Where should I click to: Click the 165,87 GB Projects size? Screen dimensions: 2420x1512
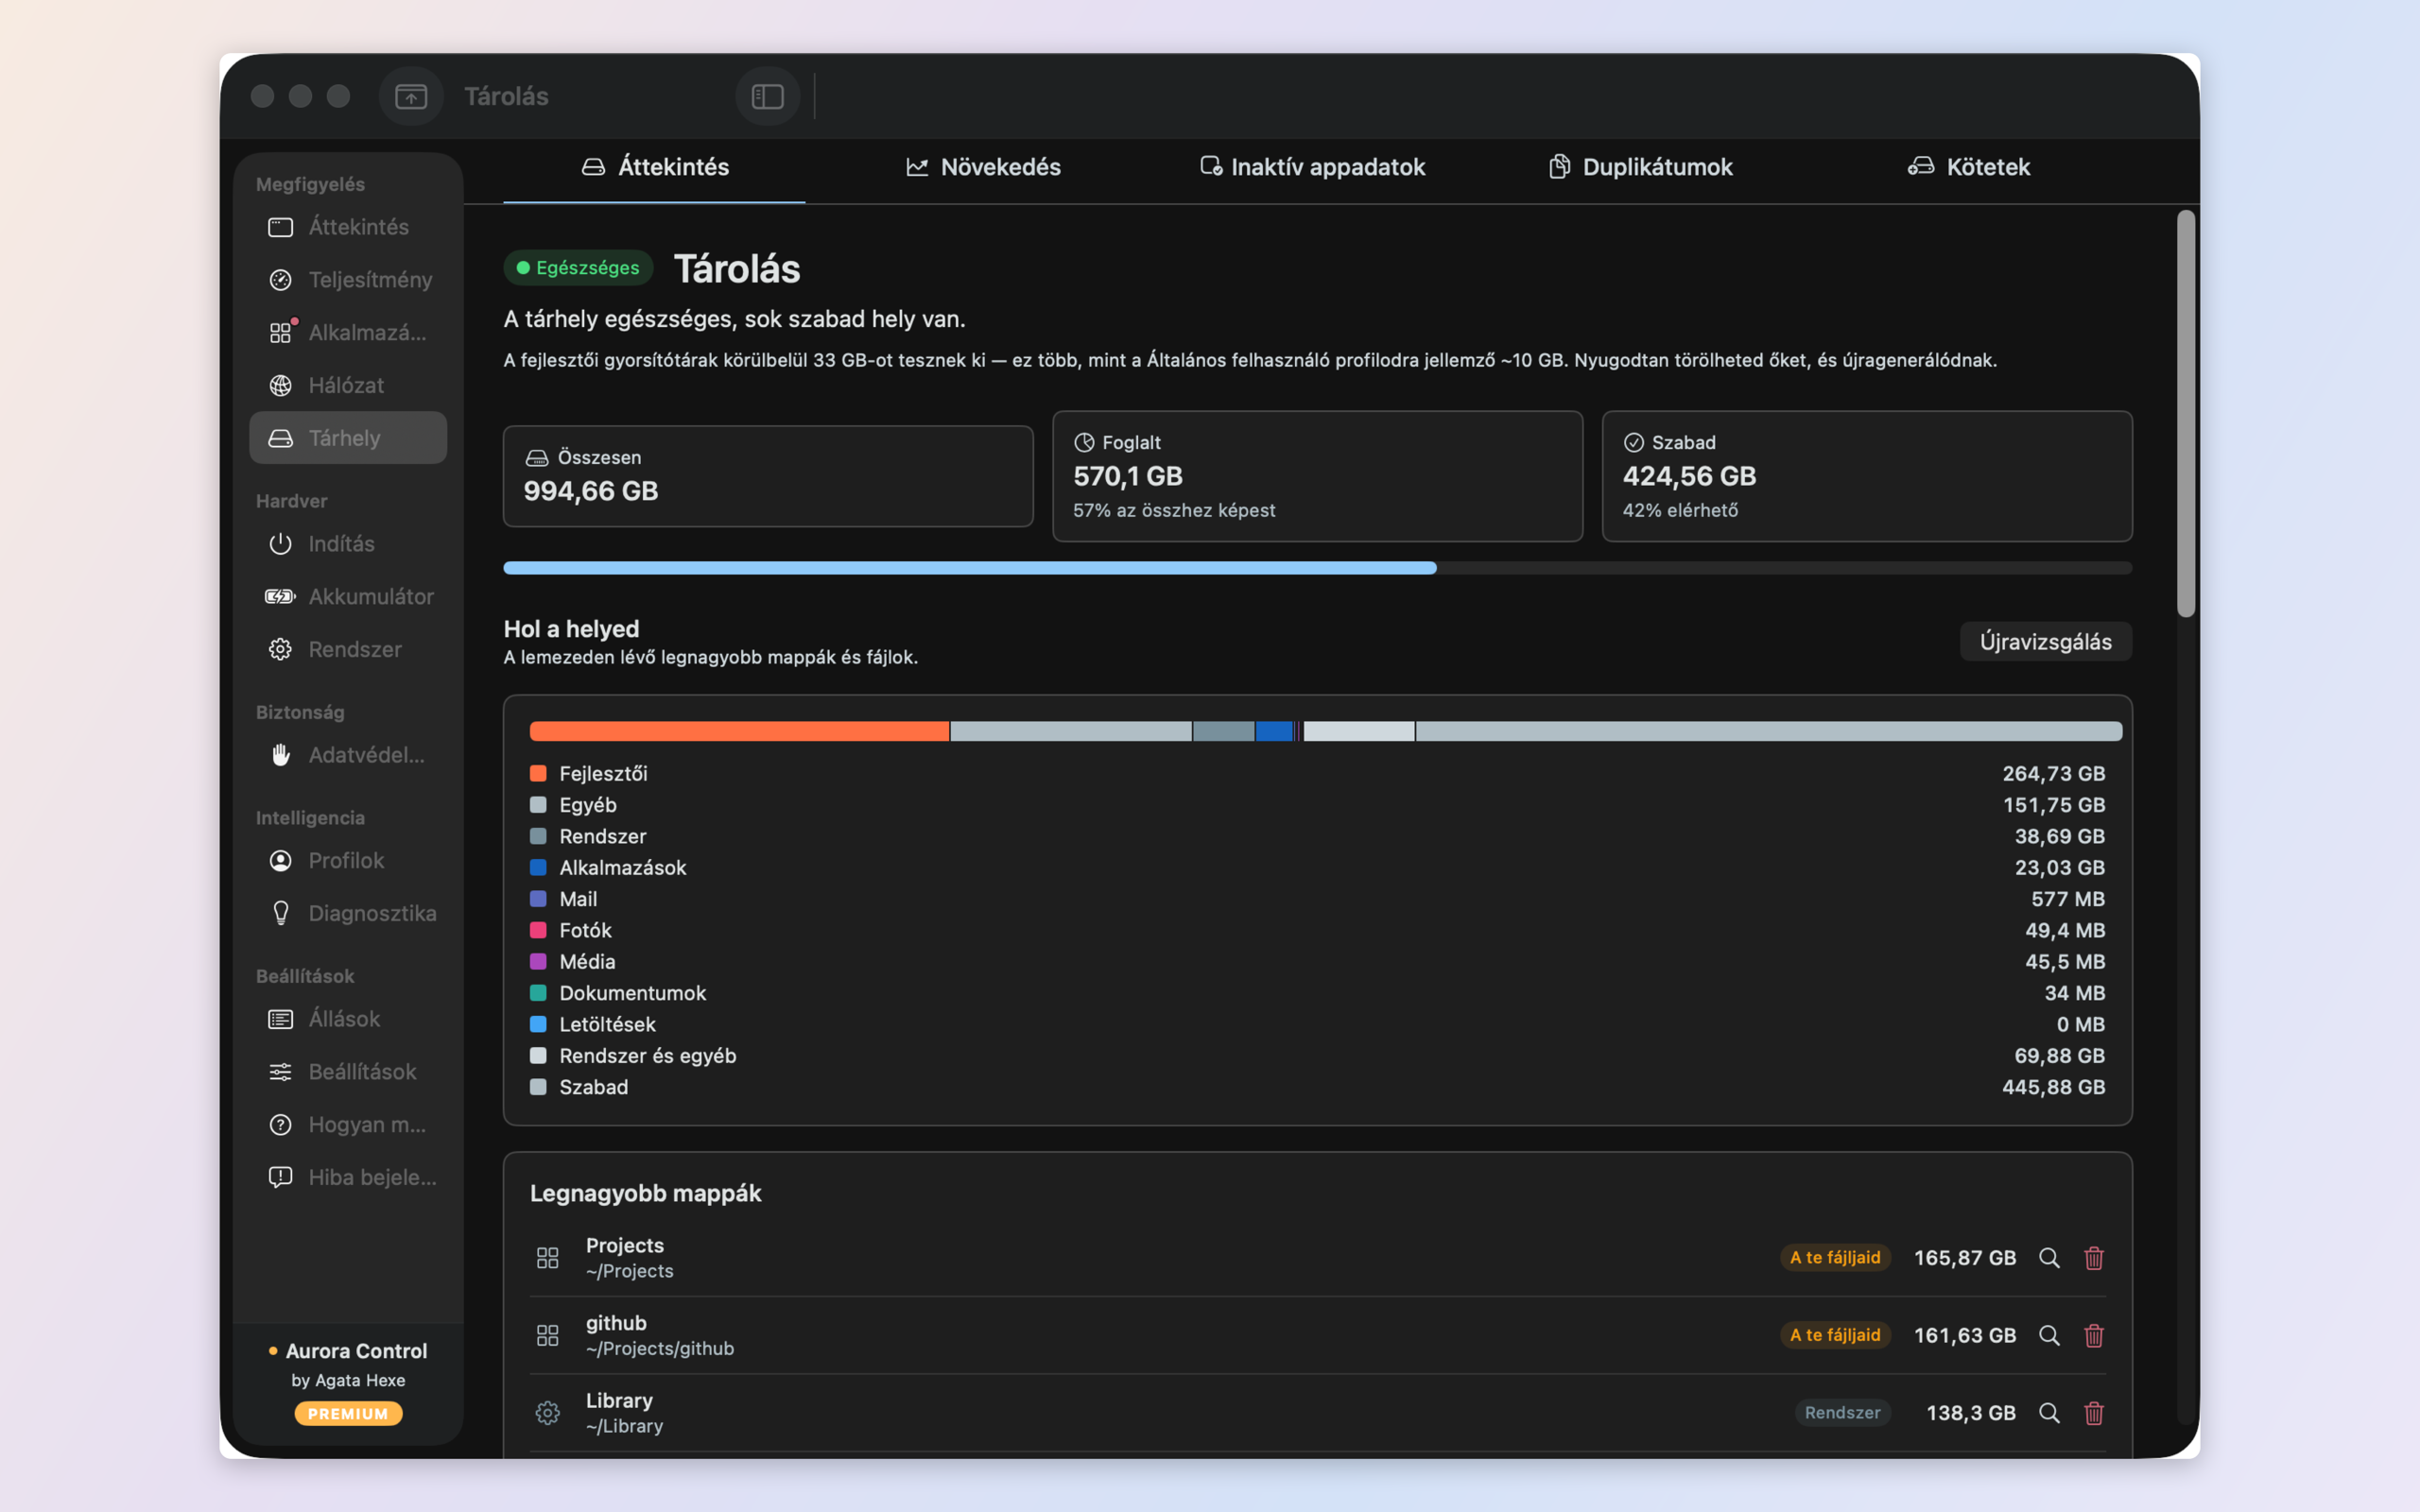1964,1258
